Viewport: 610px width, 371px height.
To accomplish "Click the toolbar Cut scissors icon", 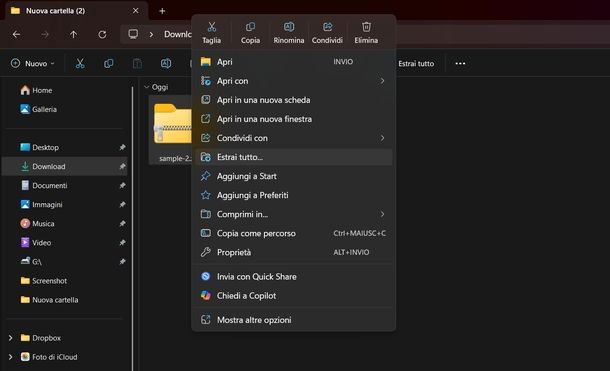I will tap(80, 63).
